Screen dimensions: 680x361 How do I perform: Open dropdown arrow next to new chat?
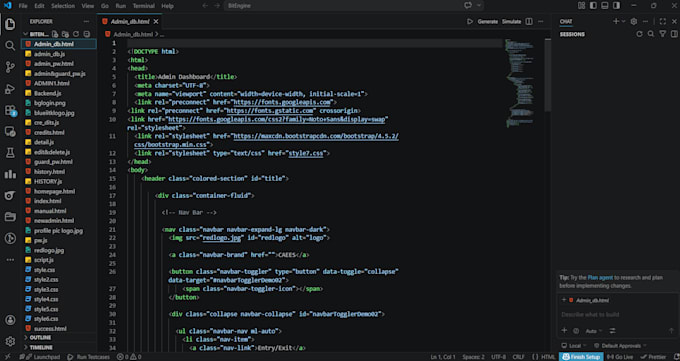pyautogui.click(x=624, y=21)
